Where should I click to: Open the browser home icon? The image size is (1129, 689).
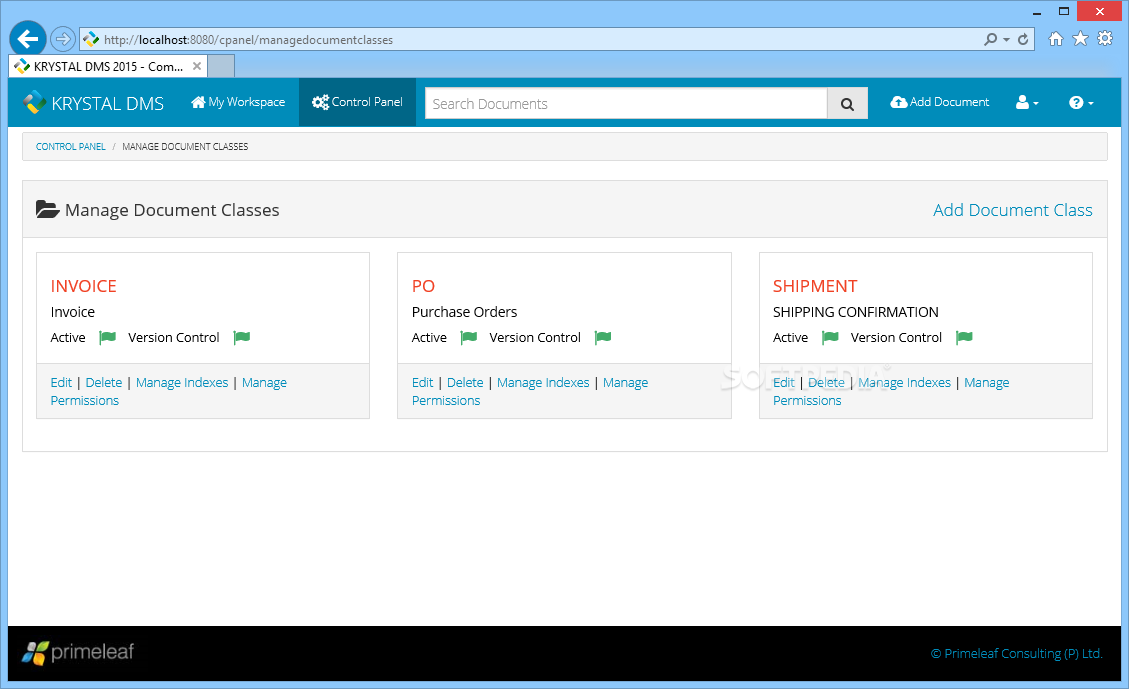(x=1056, y=39)
